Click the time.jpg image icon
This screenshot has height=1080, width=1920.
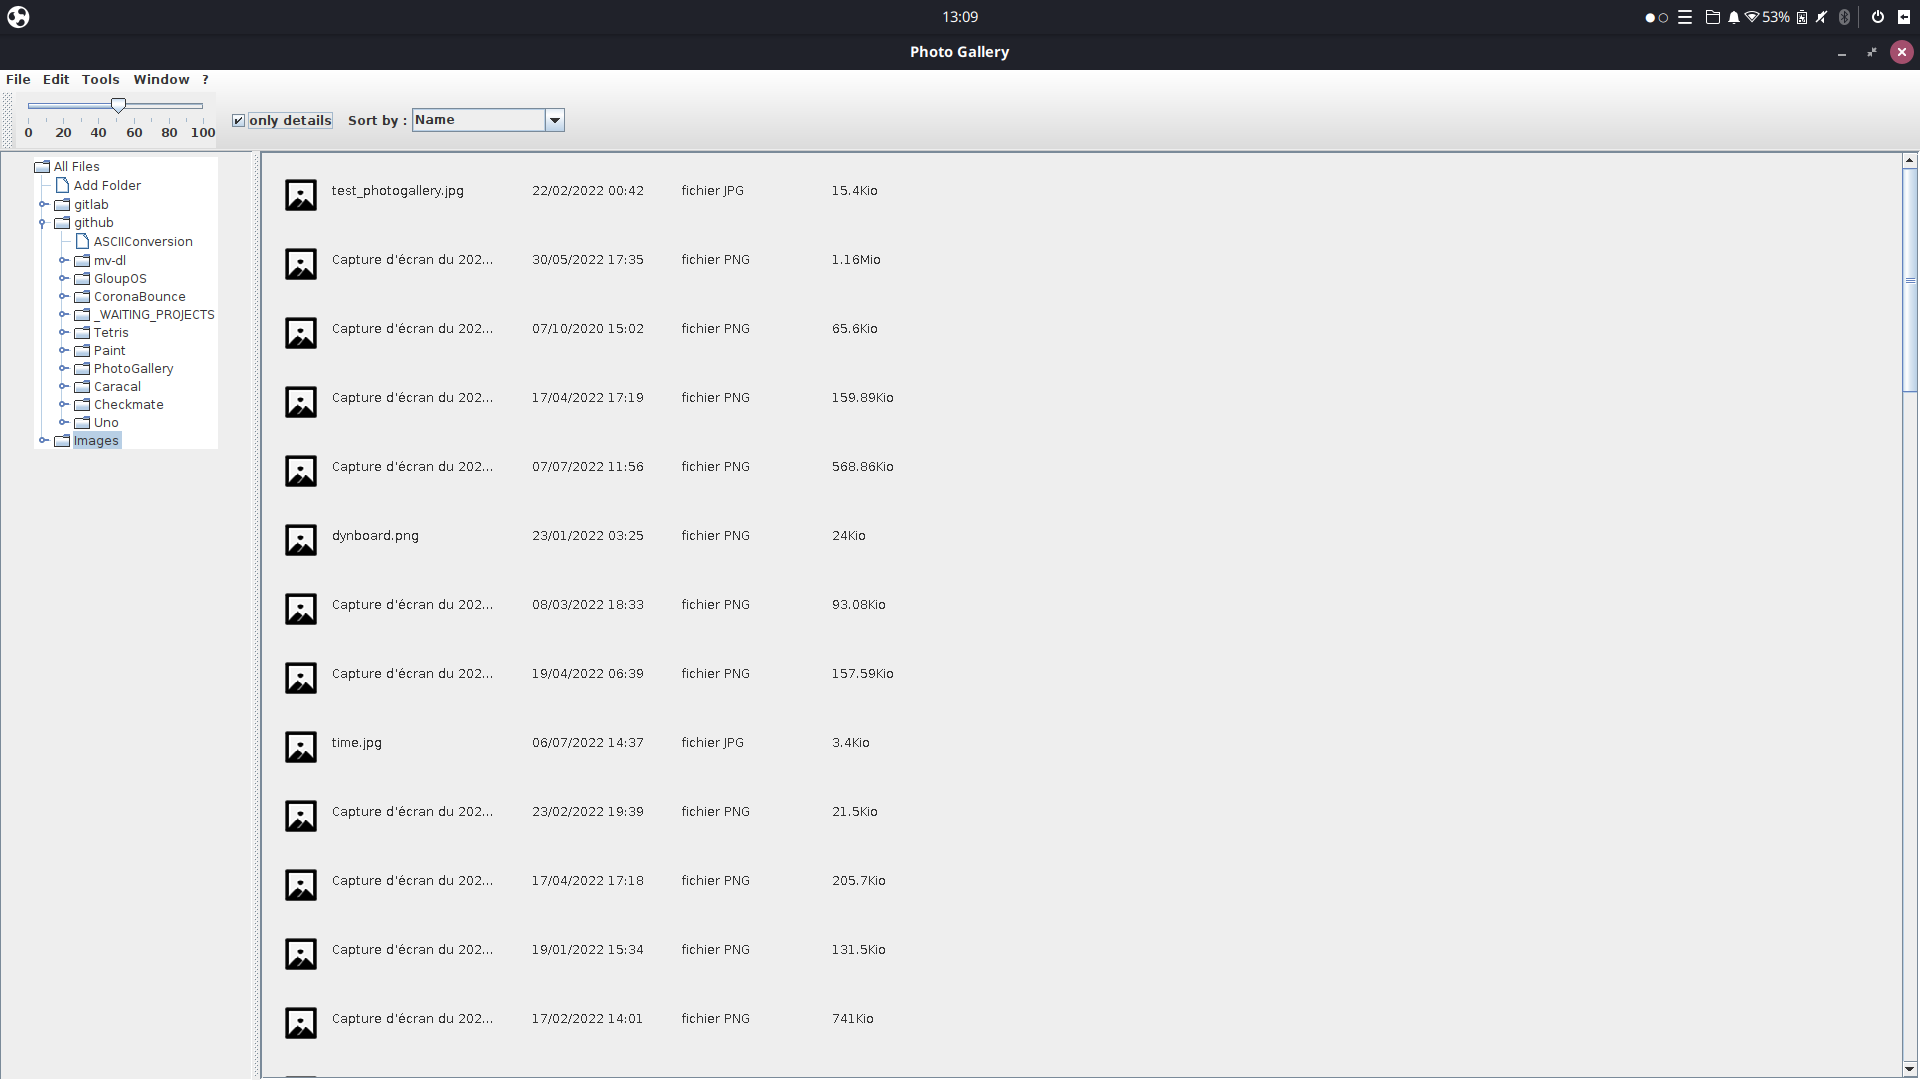click(301, 747)
